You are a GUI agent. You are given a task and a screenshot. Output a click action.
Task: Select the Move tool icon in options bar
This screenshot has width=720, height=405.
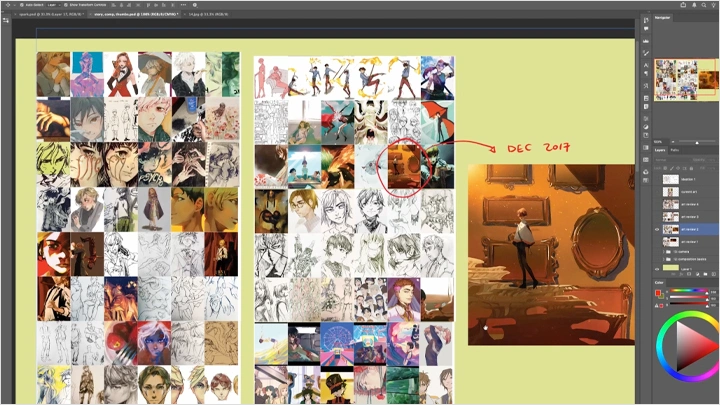pos(7,5)
